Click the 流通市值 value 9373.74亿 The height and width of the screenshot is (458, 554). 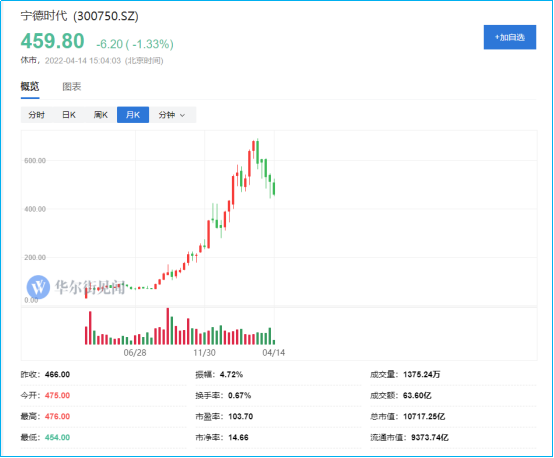coord(430,438)
